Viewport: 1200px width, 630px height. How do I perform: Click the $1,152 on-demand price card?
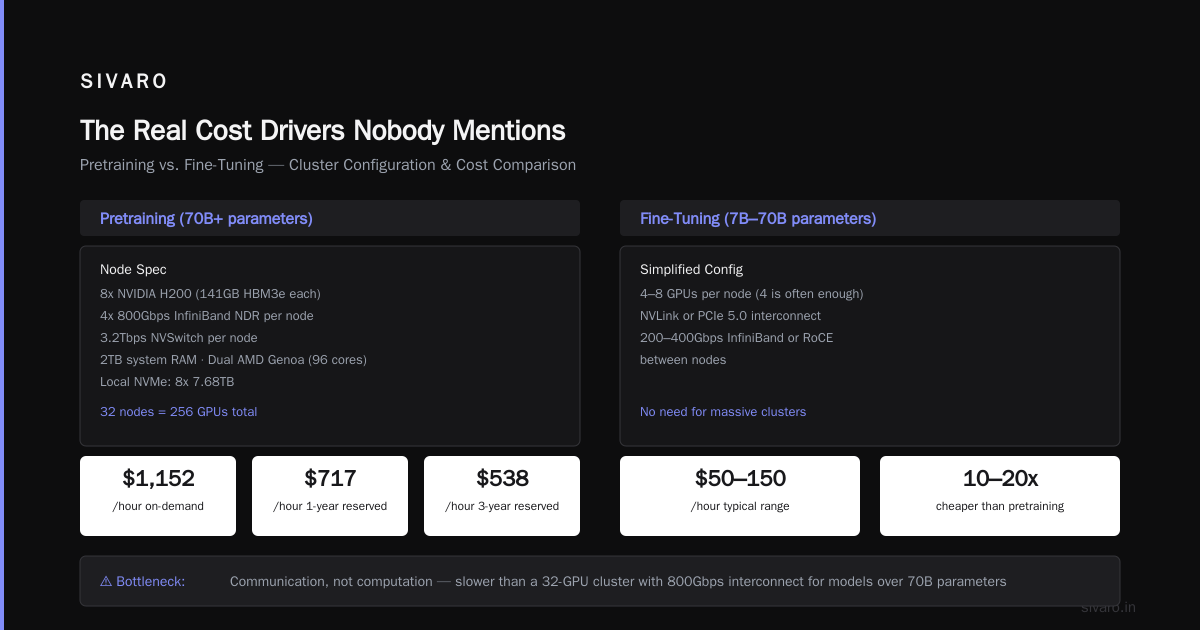pos(158,496)
